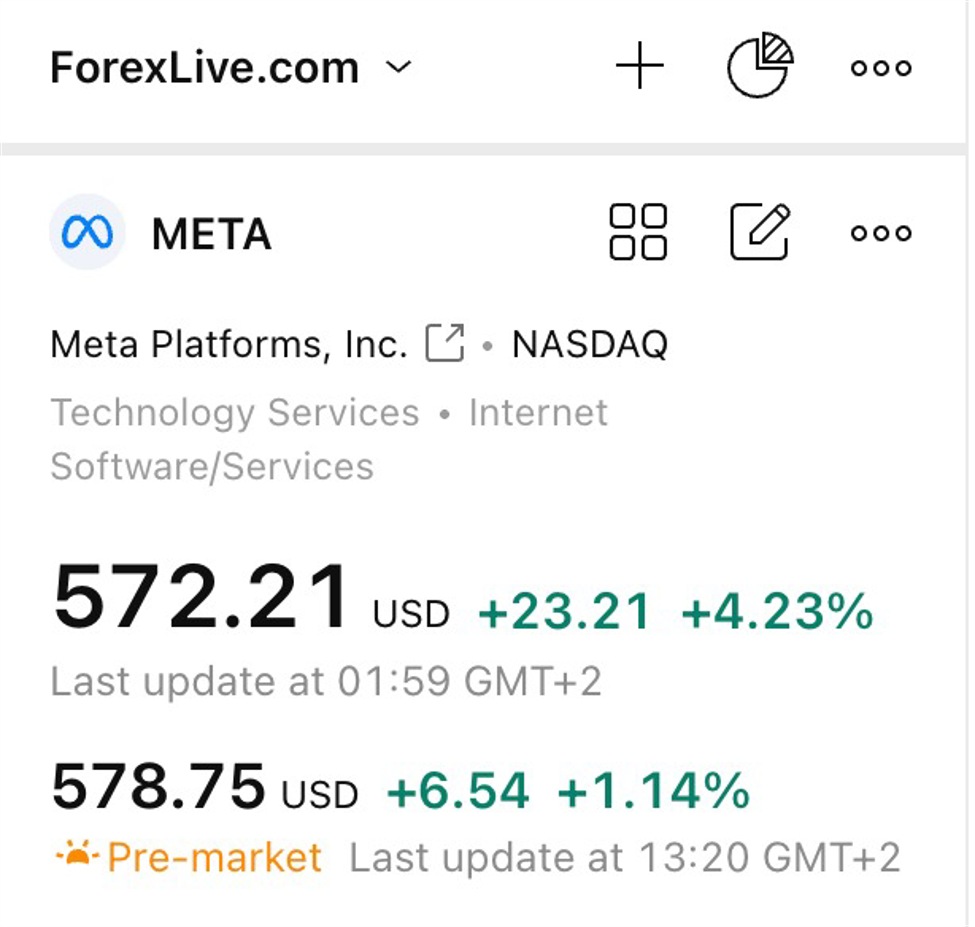The width and height of the screenshot is (975, 927).
Task: Open the watchlist three-dots options menu
Action: [881, 67]
